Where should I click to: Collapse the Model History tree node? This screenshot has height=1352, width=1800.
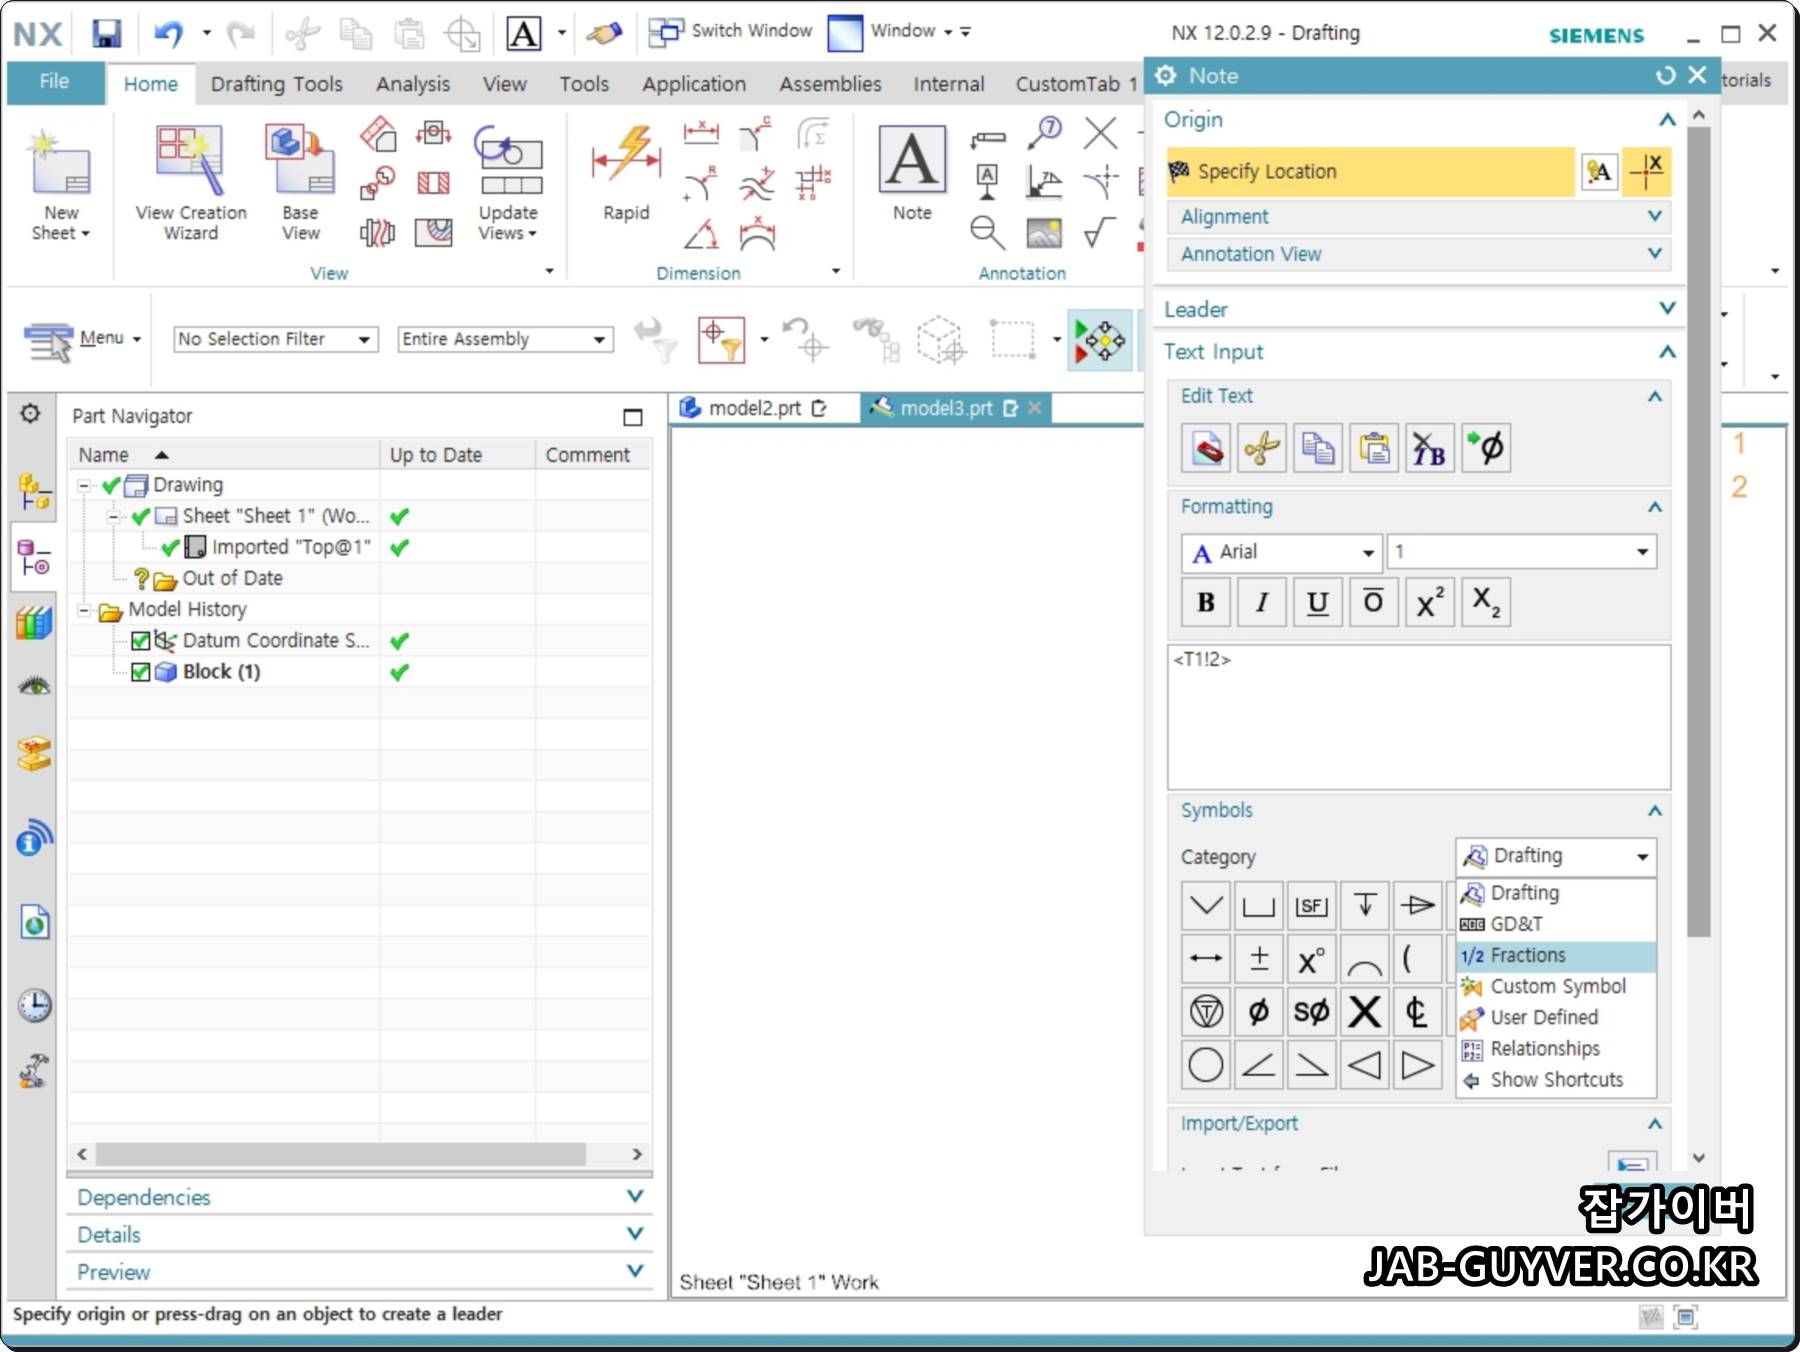tap(85, 610)
